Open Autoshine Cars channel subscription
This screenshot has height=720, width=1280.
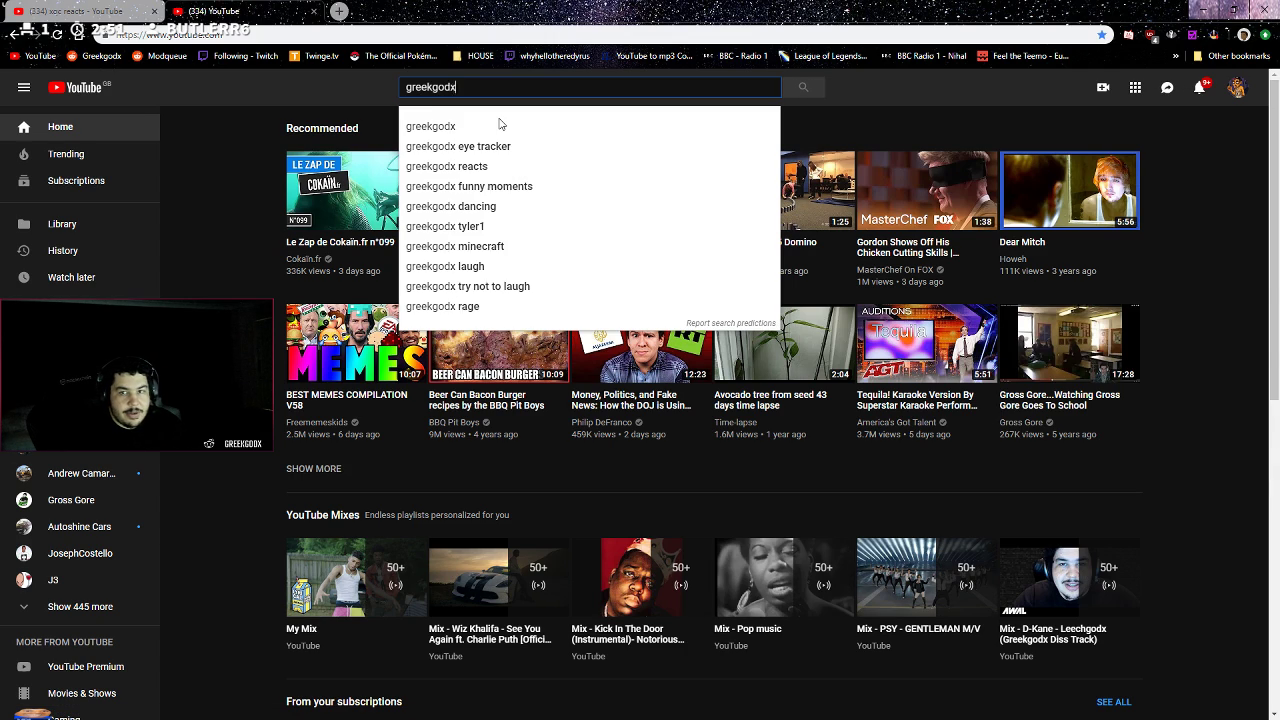(x=80, y=527)
